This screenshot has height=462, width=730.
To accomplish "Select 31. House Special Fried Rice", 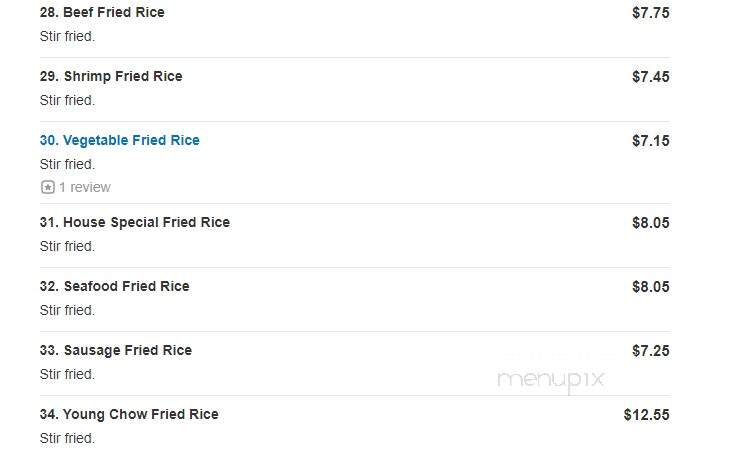I will tap(135, 222).
